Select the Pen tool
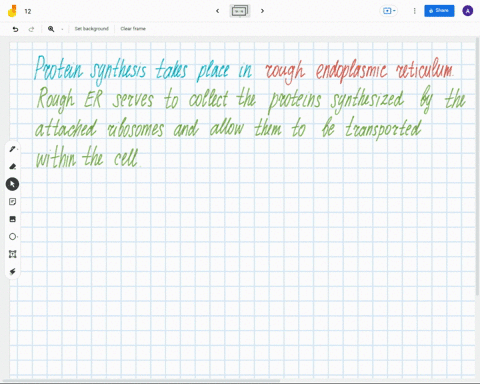 (x=12, y=149)
